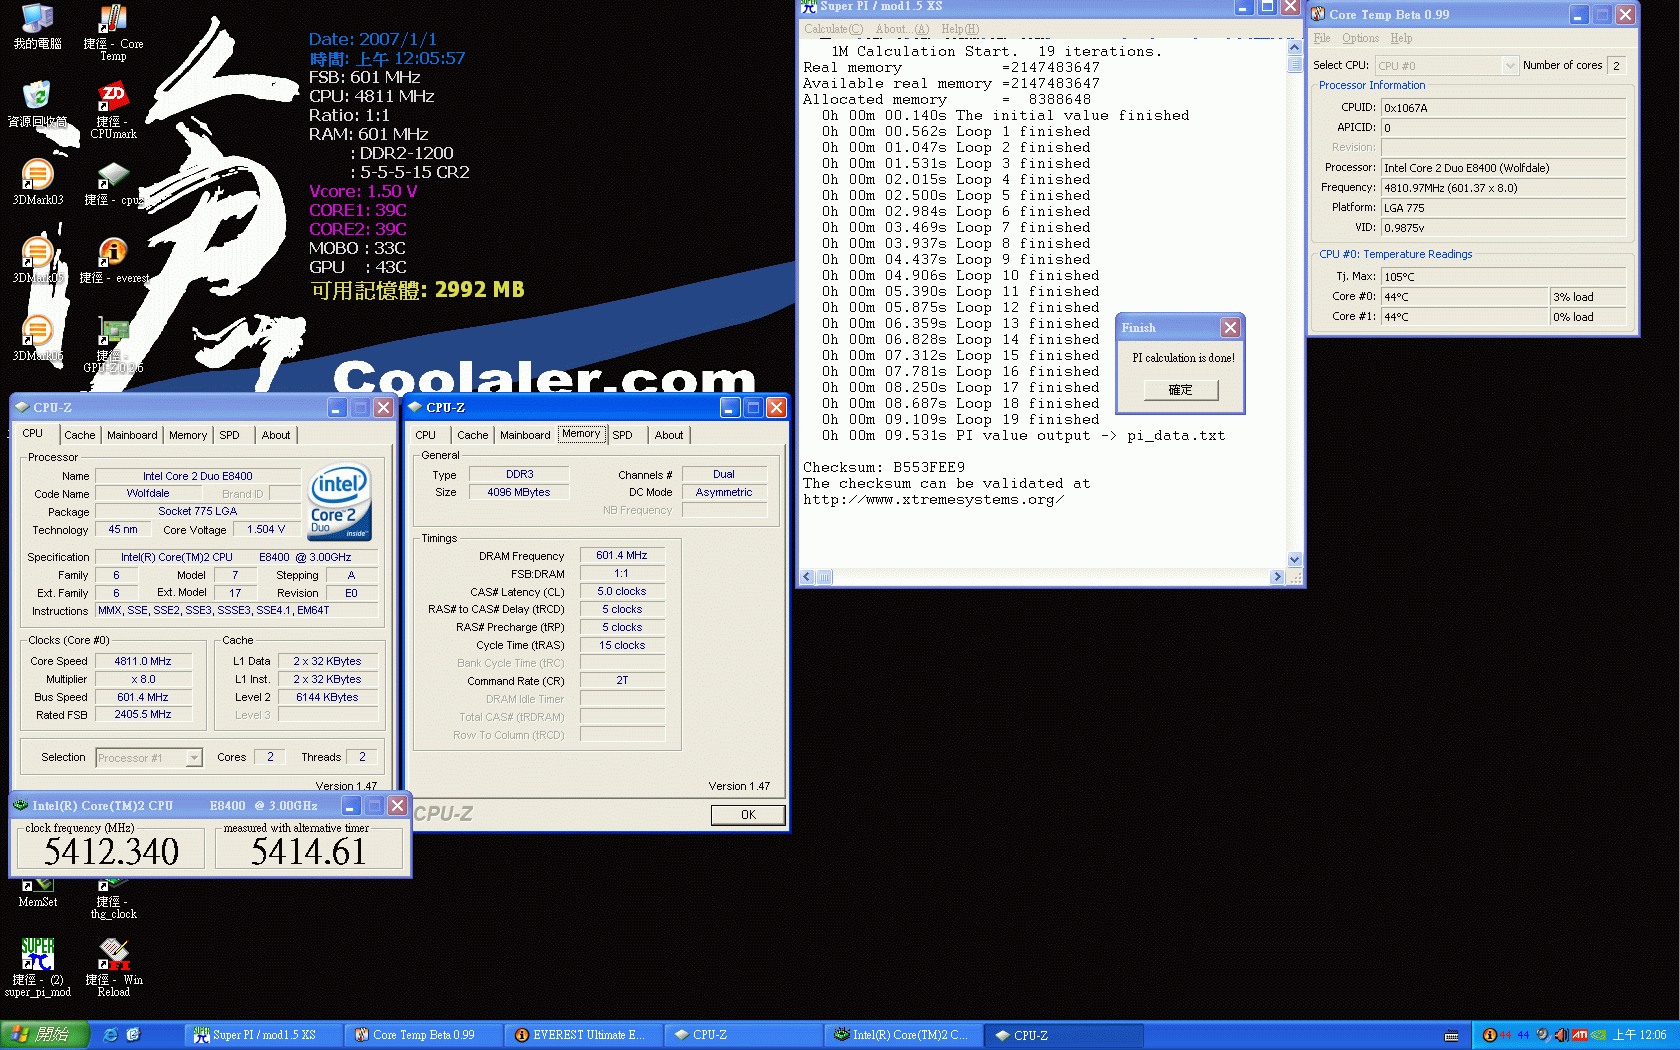Open the Recycle Bin (資源回收筒) icon

coord(37,104)
